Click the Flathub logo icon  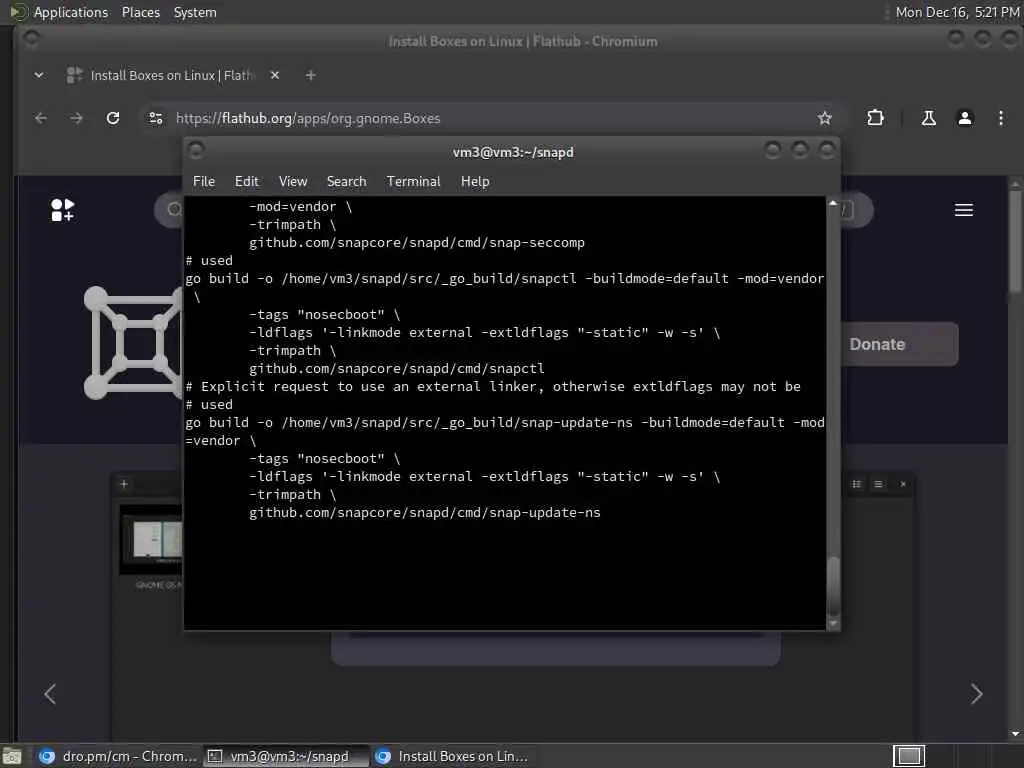point(63,210)
